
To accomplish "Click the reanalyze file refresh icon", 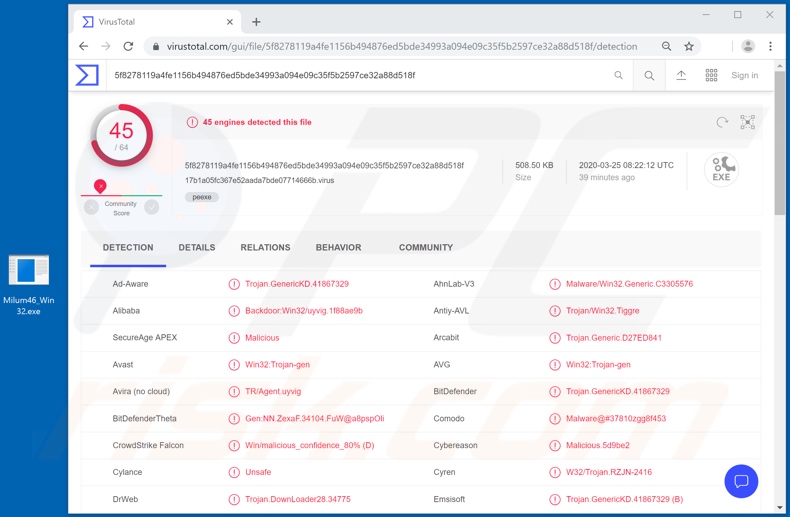I will point(722,122).
